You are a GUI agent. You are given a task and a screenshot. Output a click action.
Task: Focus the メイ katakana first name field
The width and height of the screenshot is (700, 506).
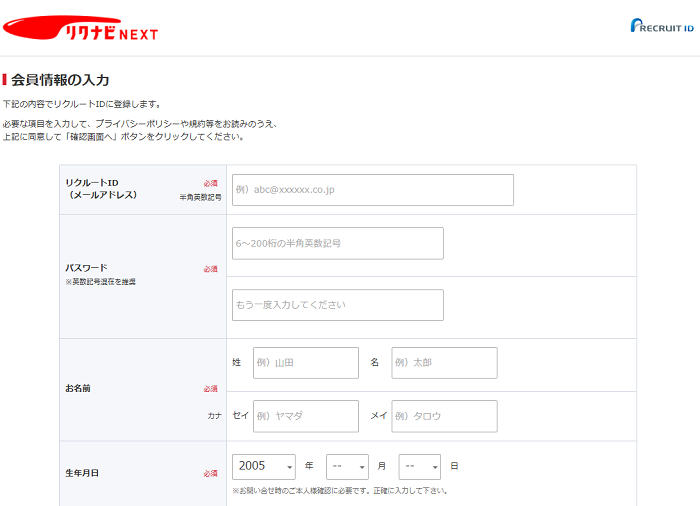click(444, 416)
